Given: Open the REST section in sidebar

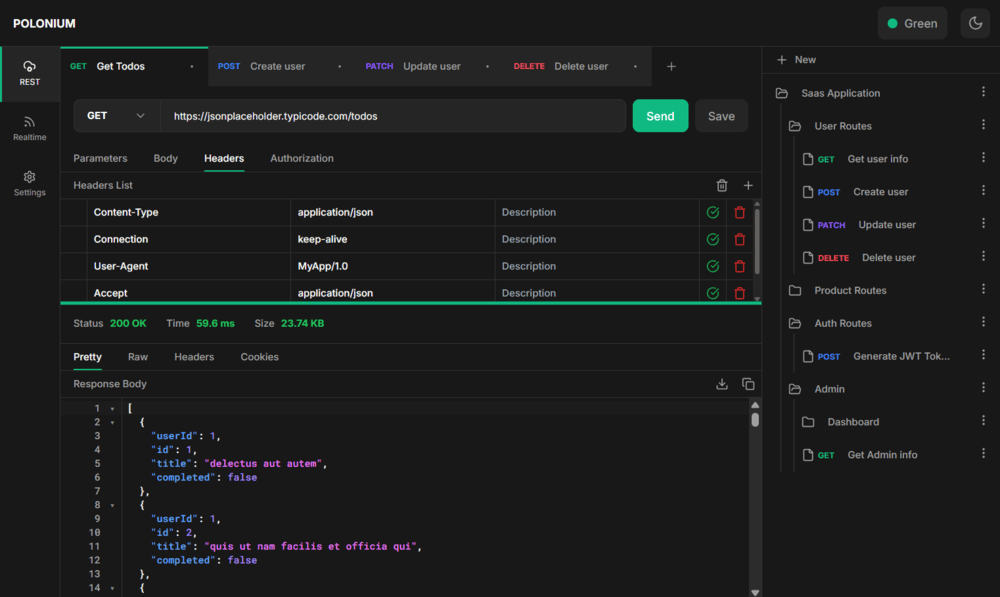Looking at the screenshot, I should tap(29, 73).
